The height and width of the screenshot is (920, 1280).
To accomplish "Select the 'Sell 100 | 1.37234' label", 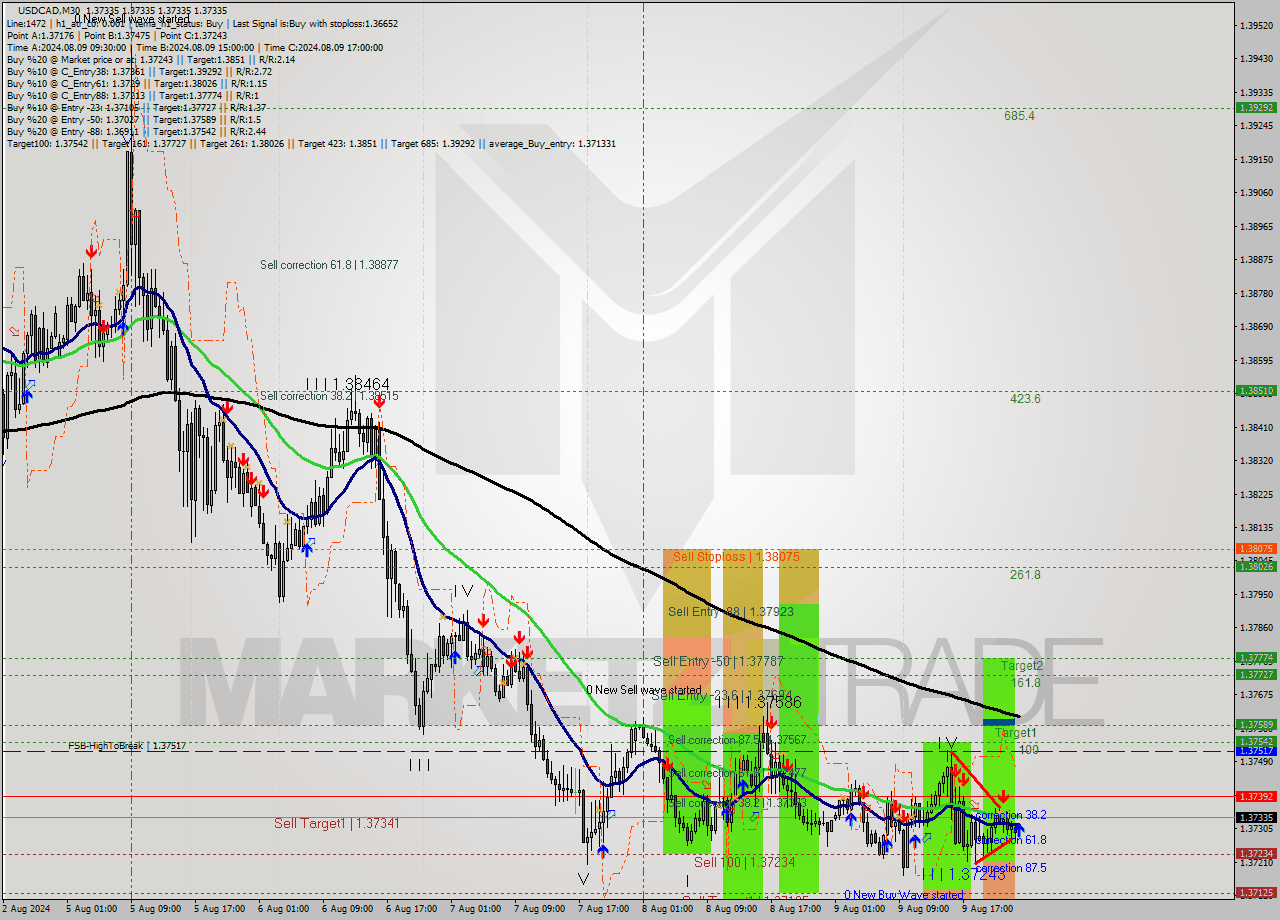I will tap(745, 862).
